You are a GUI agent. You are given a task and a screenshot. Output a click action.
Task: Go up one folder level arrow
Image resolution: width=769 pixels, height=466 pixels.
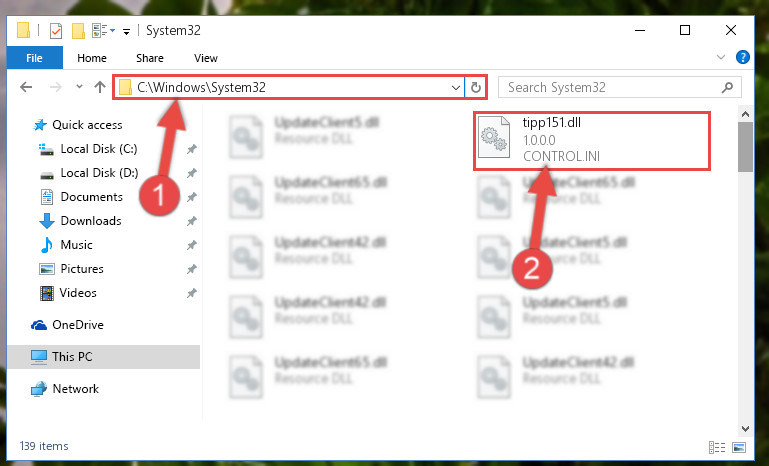(x=100, y=87)
